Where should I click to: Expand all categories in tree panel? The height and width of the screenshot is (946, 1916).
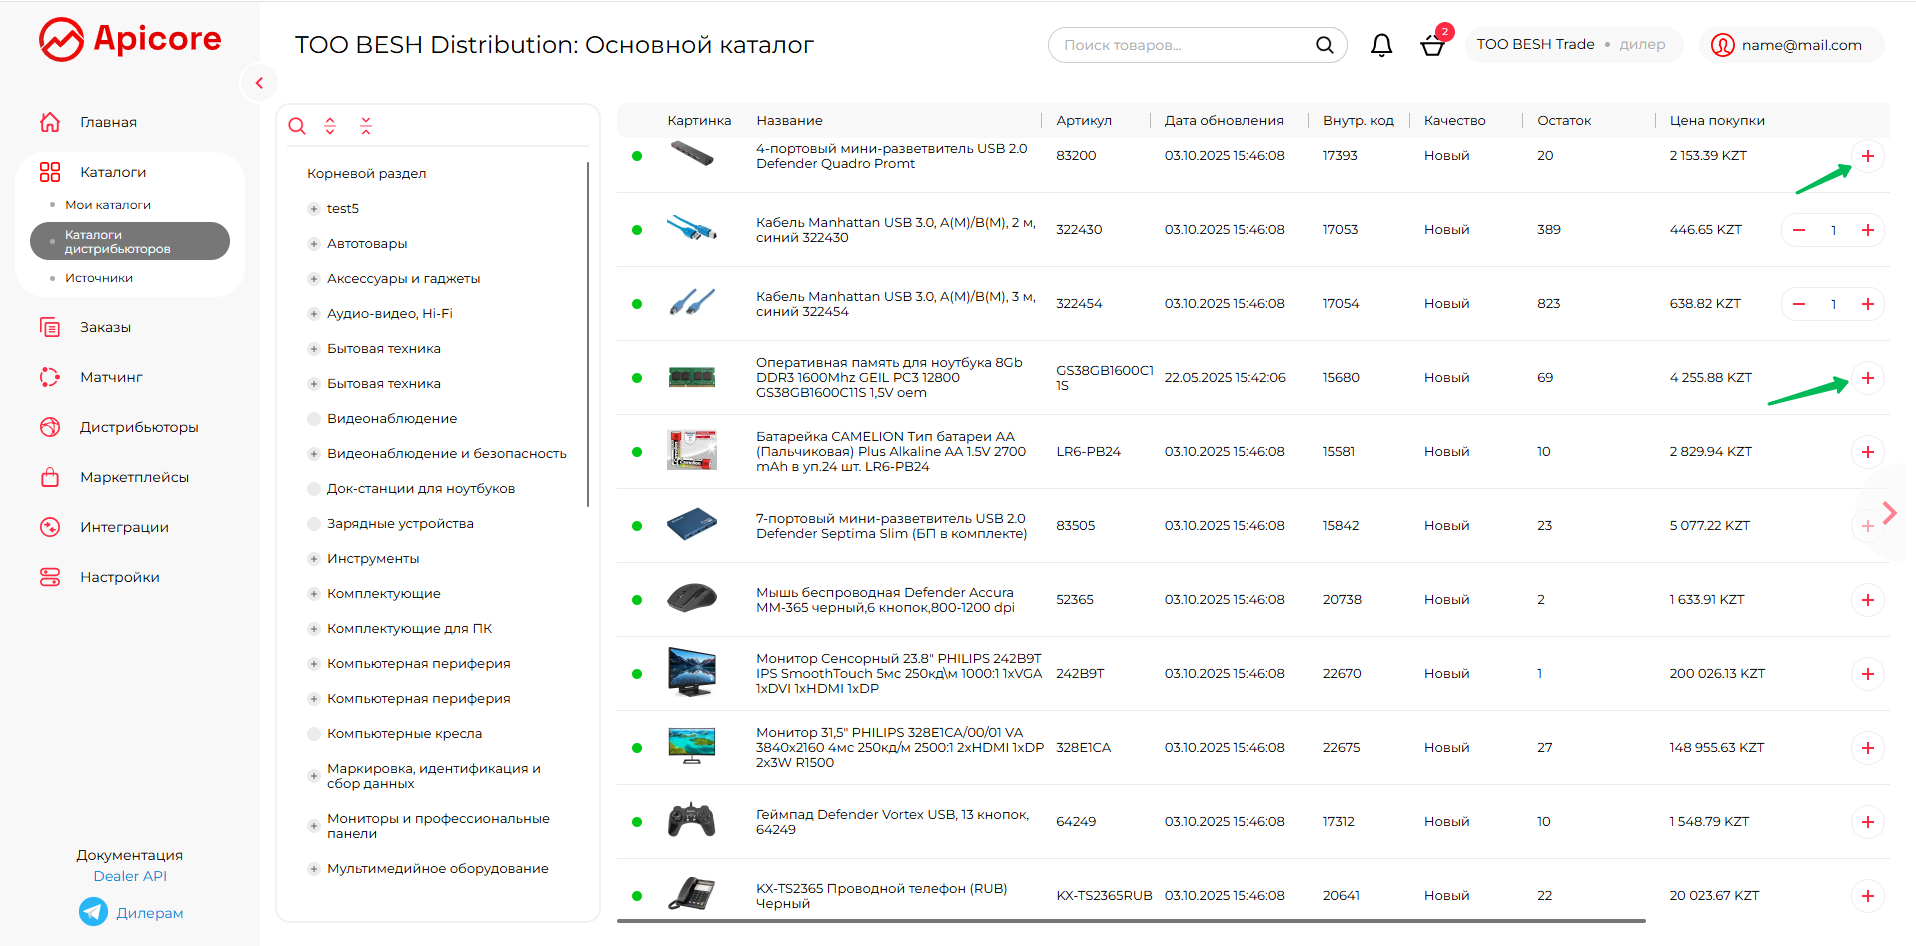pyautogui.click(x=330, y=126)
